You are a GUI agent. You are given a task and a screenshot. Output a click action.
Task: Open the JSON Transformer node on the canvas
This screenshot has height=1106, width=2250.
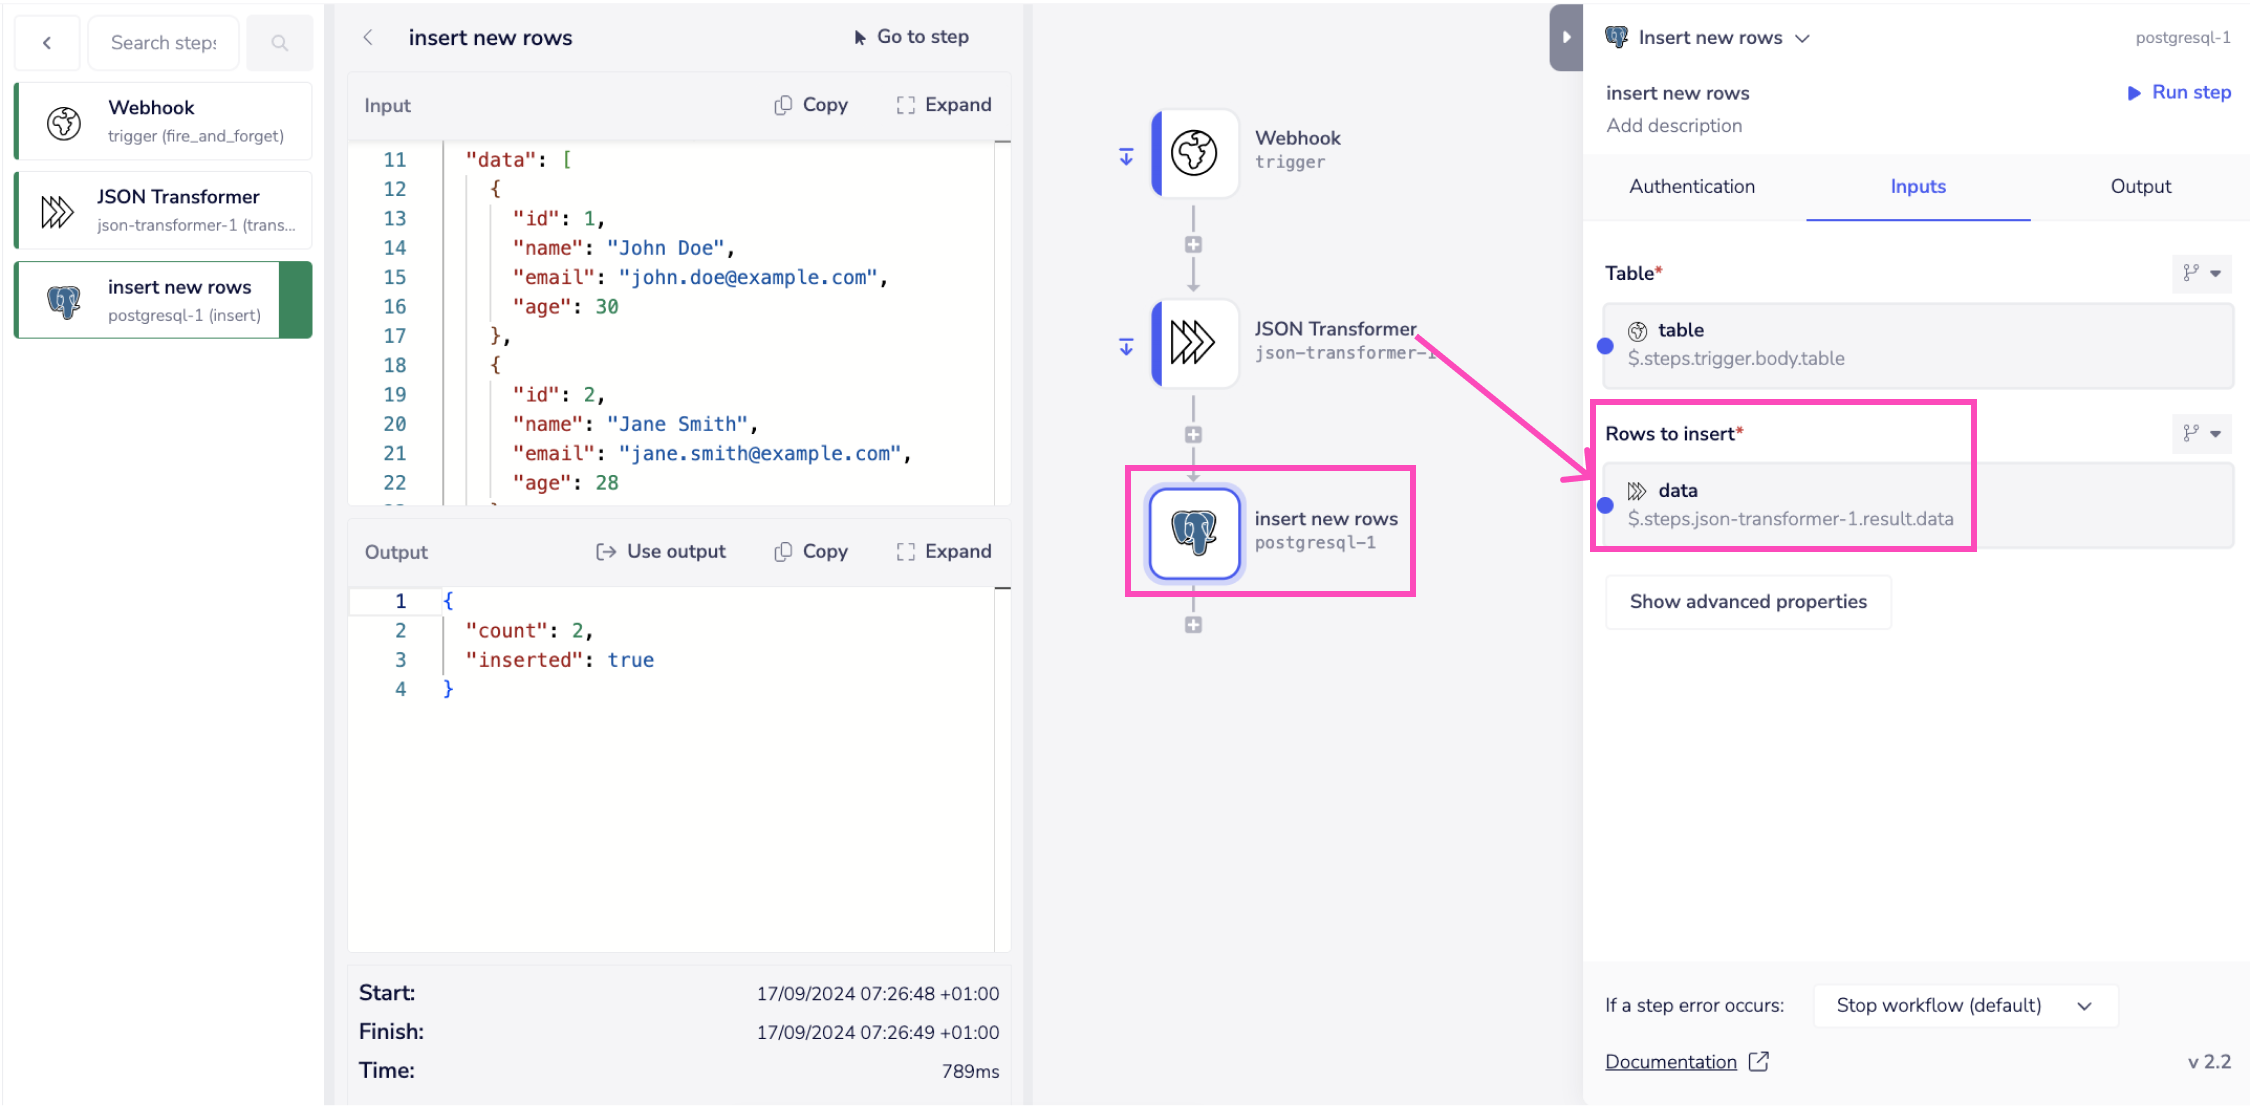point(1195,343)
